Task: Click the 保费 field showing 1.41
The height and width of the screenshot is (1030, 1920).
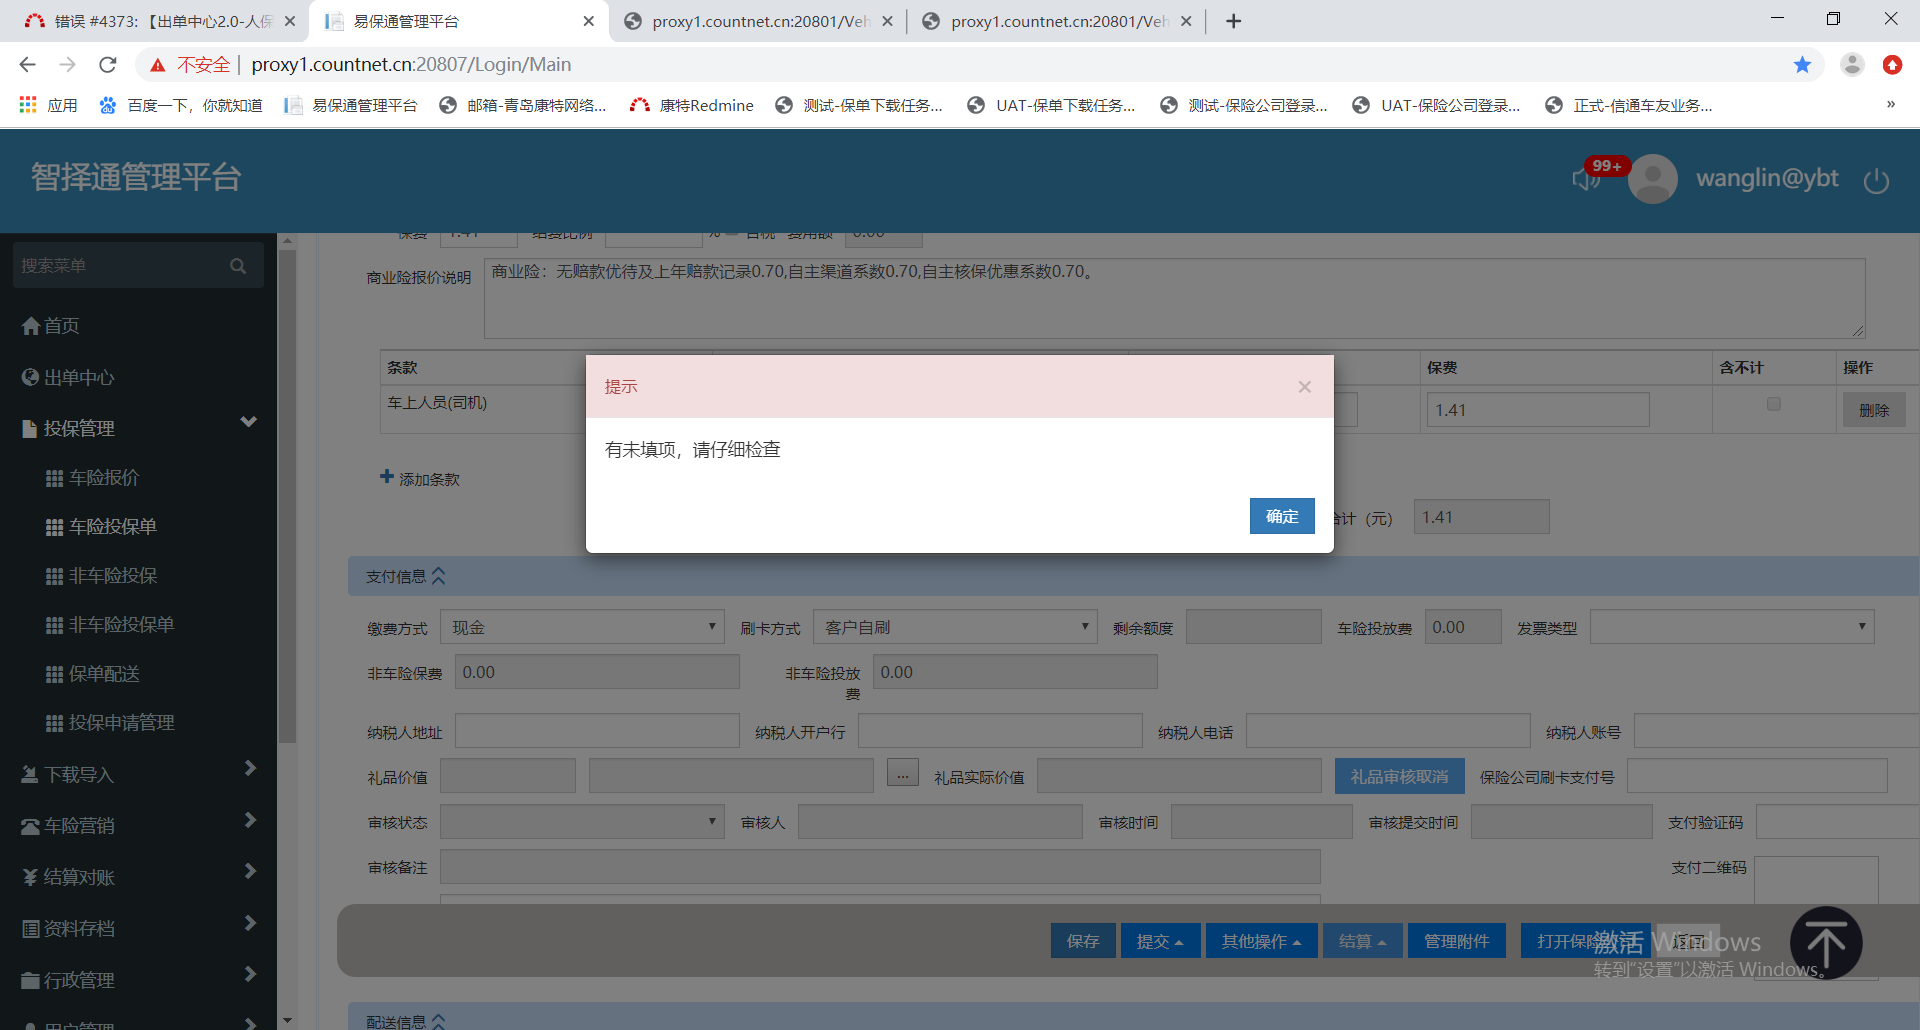Action: point(1538,410)
